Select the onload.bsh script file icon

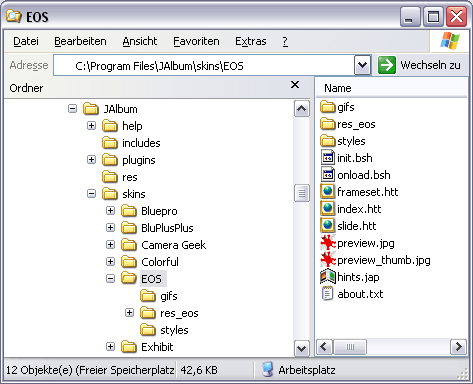[x=328, y=175]
